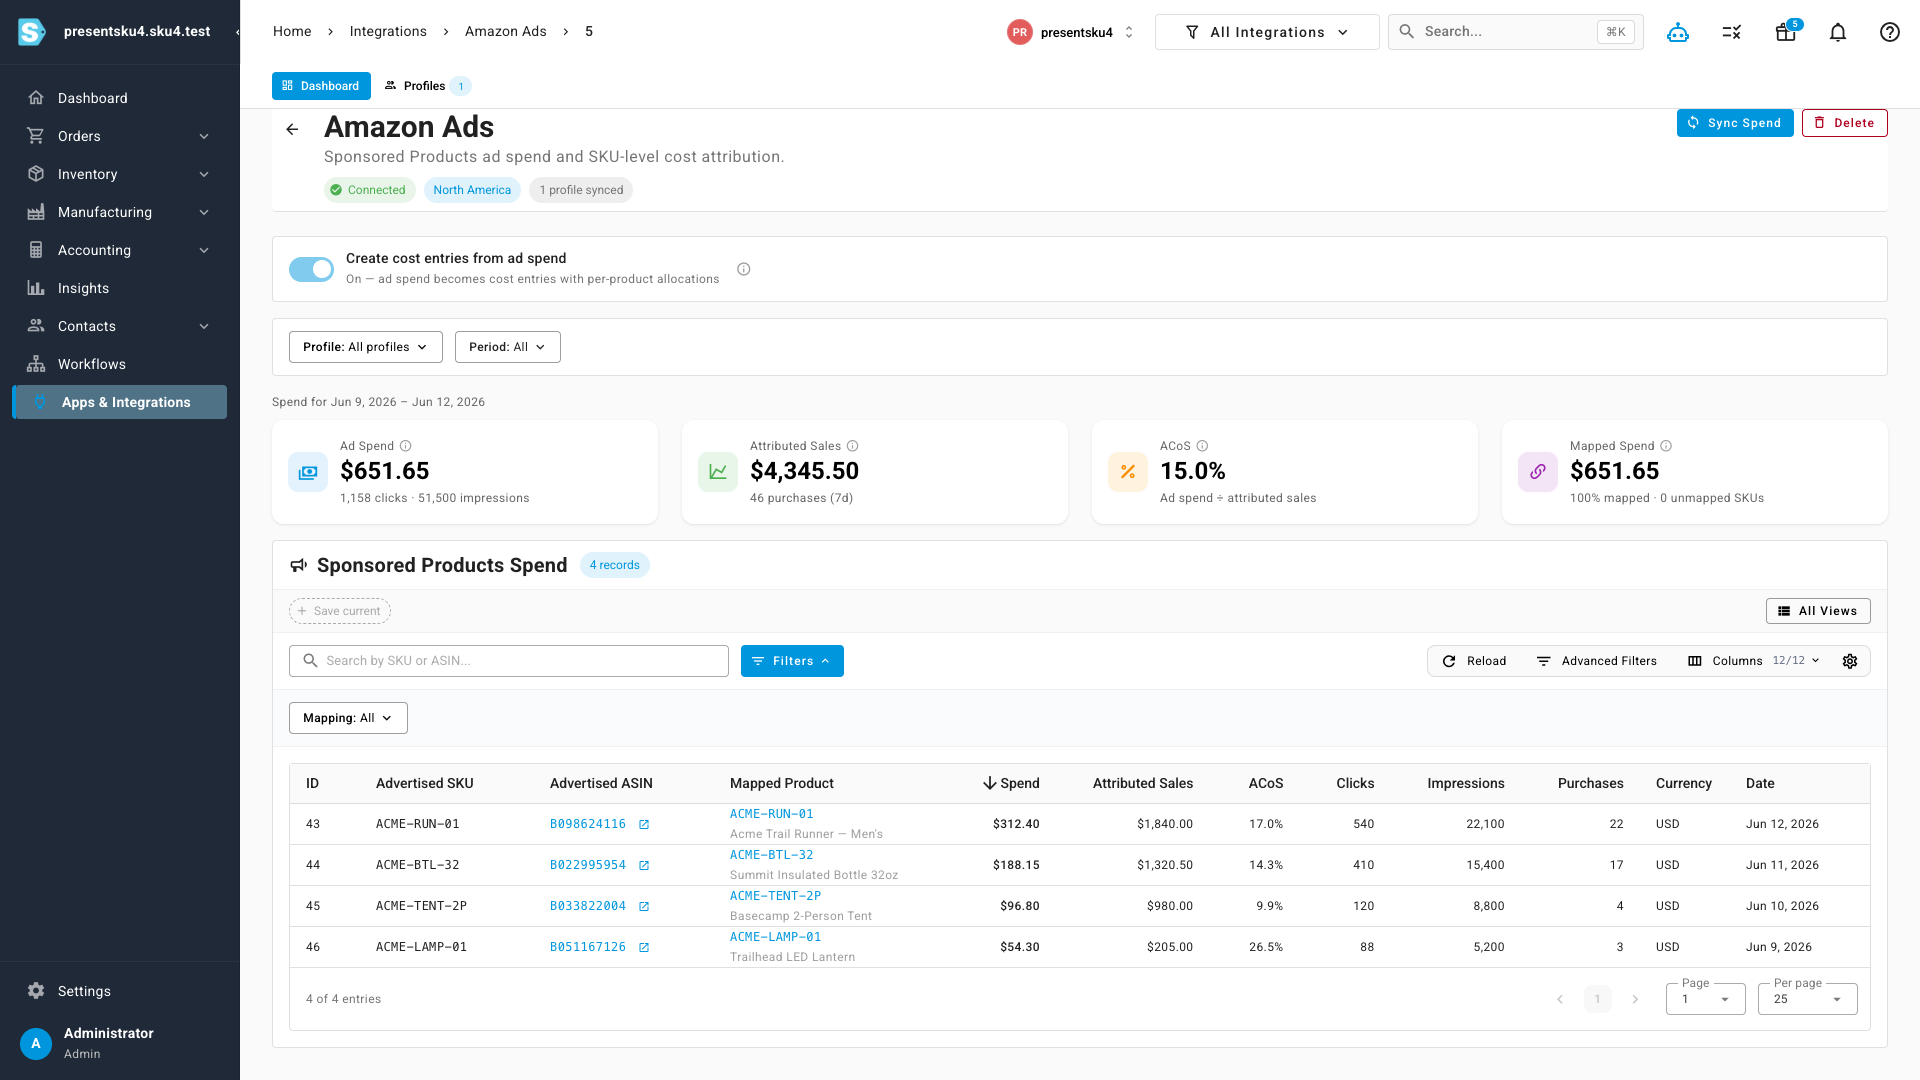This screenshot has height=1080, width=1920.
Task: Click the ACoS percent icon
Action: (1128, 472)
